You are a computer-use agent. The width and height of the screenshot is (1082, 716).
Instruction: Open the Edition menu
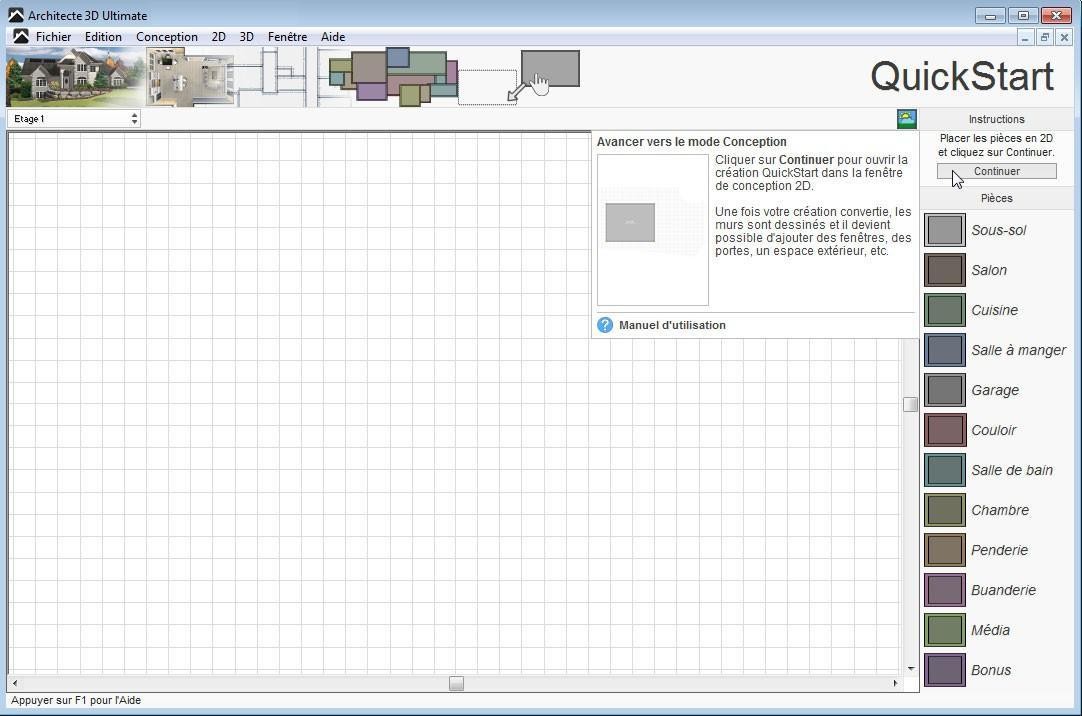coord(104,37)
